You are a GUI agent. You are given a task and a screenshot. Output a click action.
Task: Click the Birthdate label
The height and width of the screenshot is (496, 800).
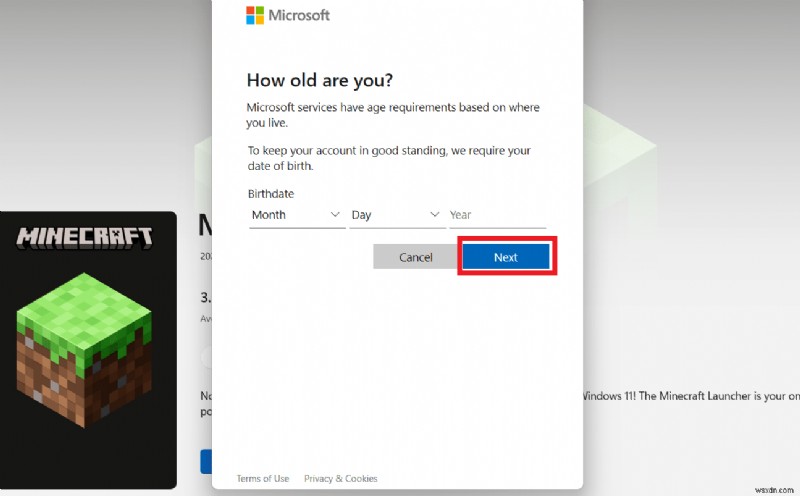tap(271, 194)
